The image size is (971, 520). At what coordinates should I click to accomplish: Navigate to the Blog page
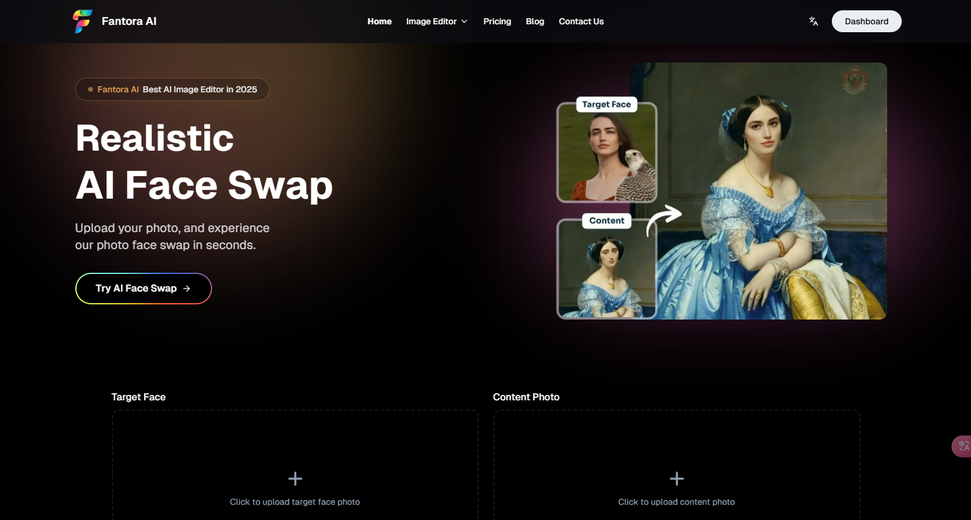[535, 22]
